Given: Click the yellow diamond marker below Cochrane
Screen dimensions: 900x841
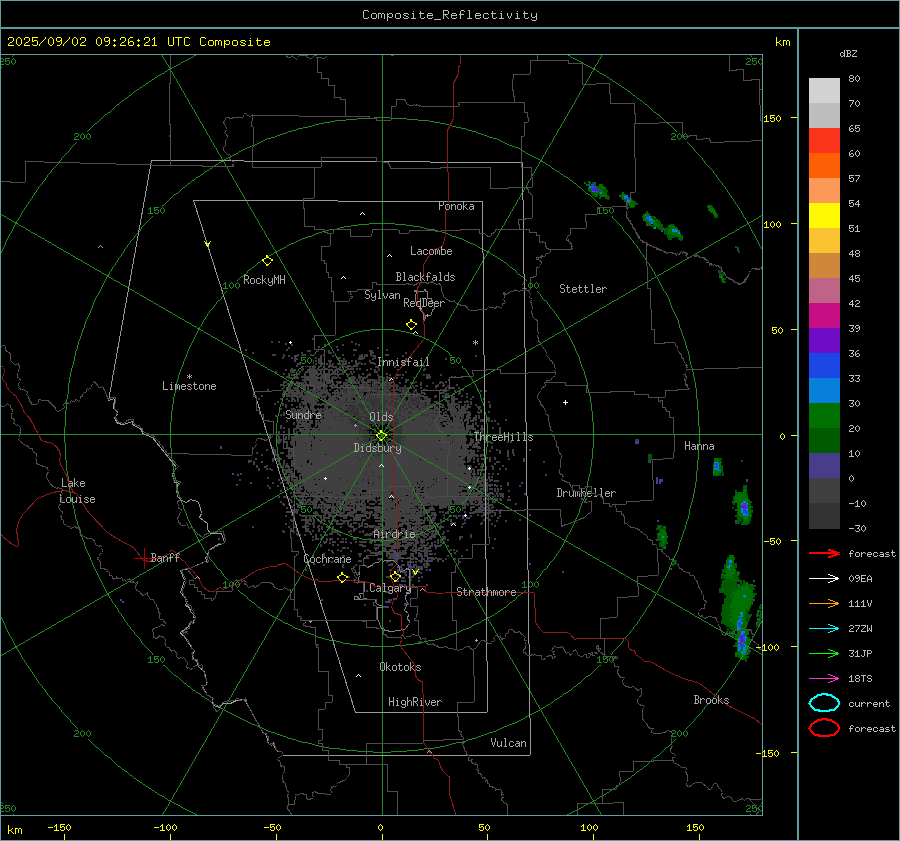Looking at the screenshot, I should (x=343, y=578).
